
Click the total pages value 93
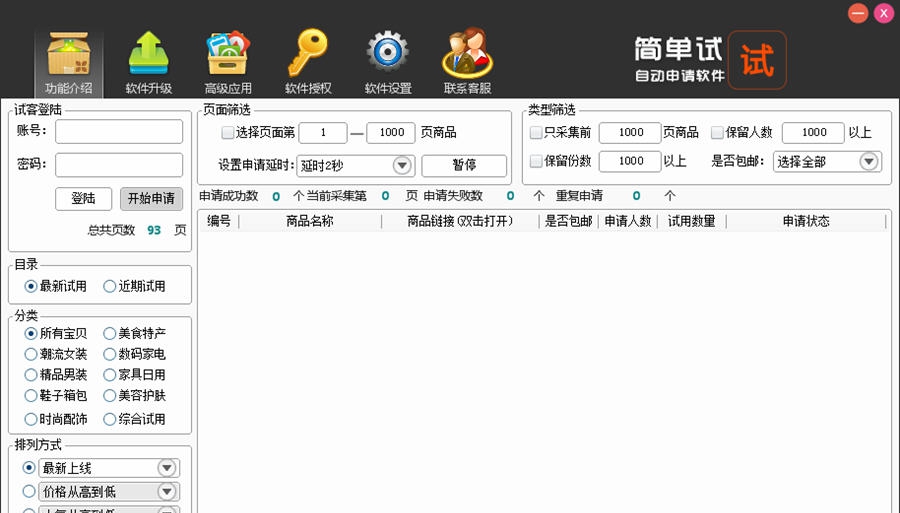(x=154, y=230)
